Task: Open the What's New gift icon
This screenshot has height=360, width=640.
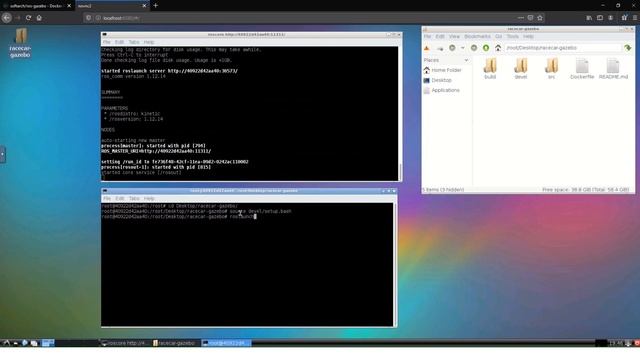Action: (x=624, y=18)
